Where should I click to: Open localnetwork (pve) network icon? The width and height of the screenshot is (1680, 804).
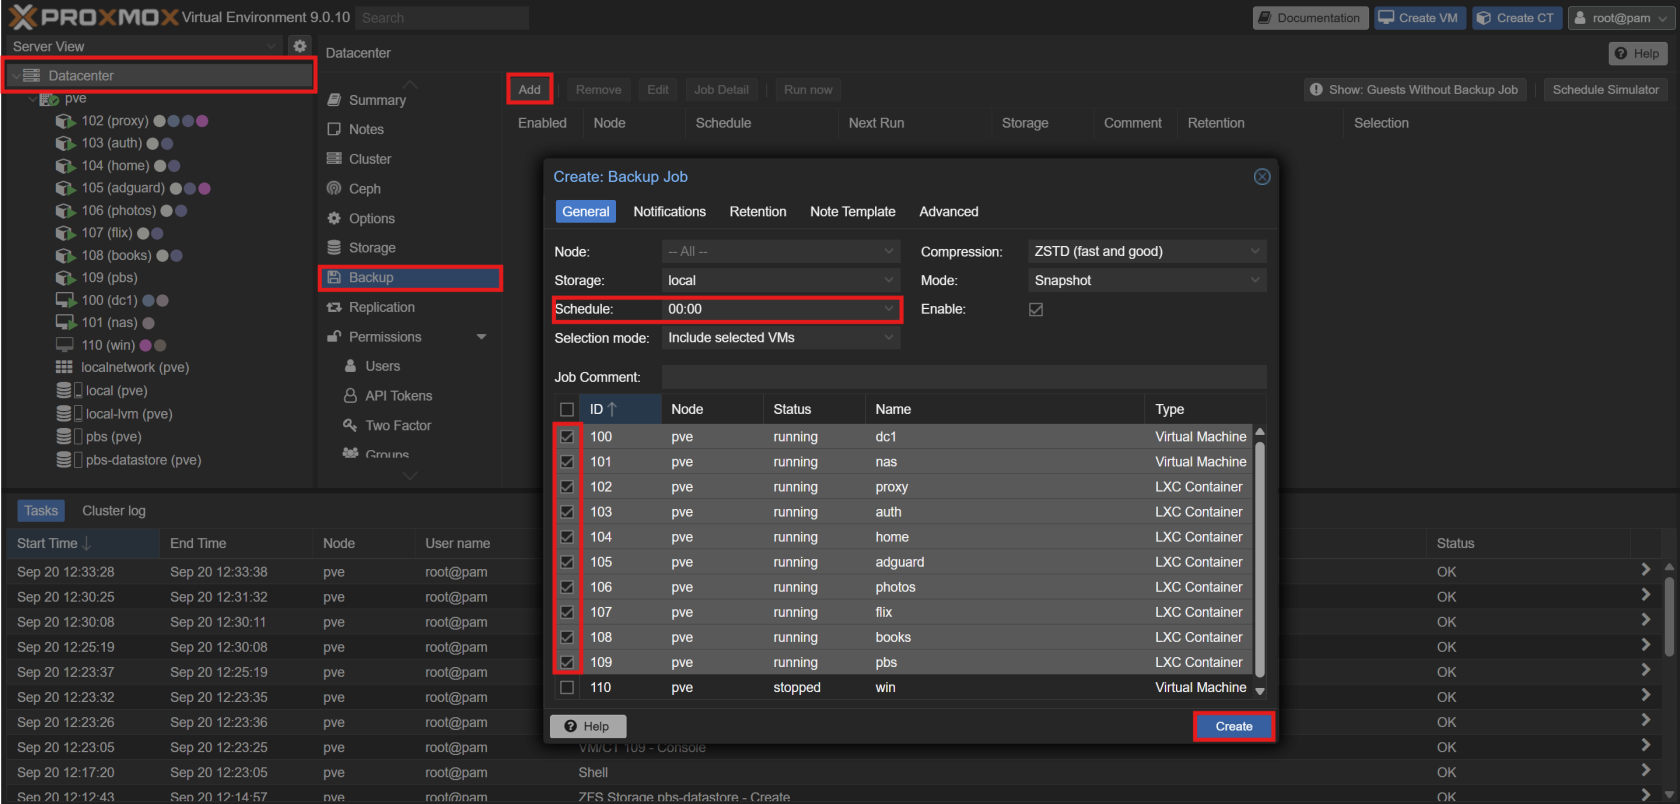click(64, 367)
